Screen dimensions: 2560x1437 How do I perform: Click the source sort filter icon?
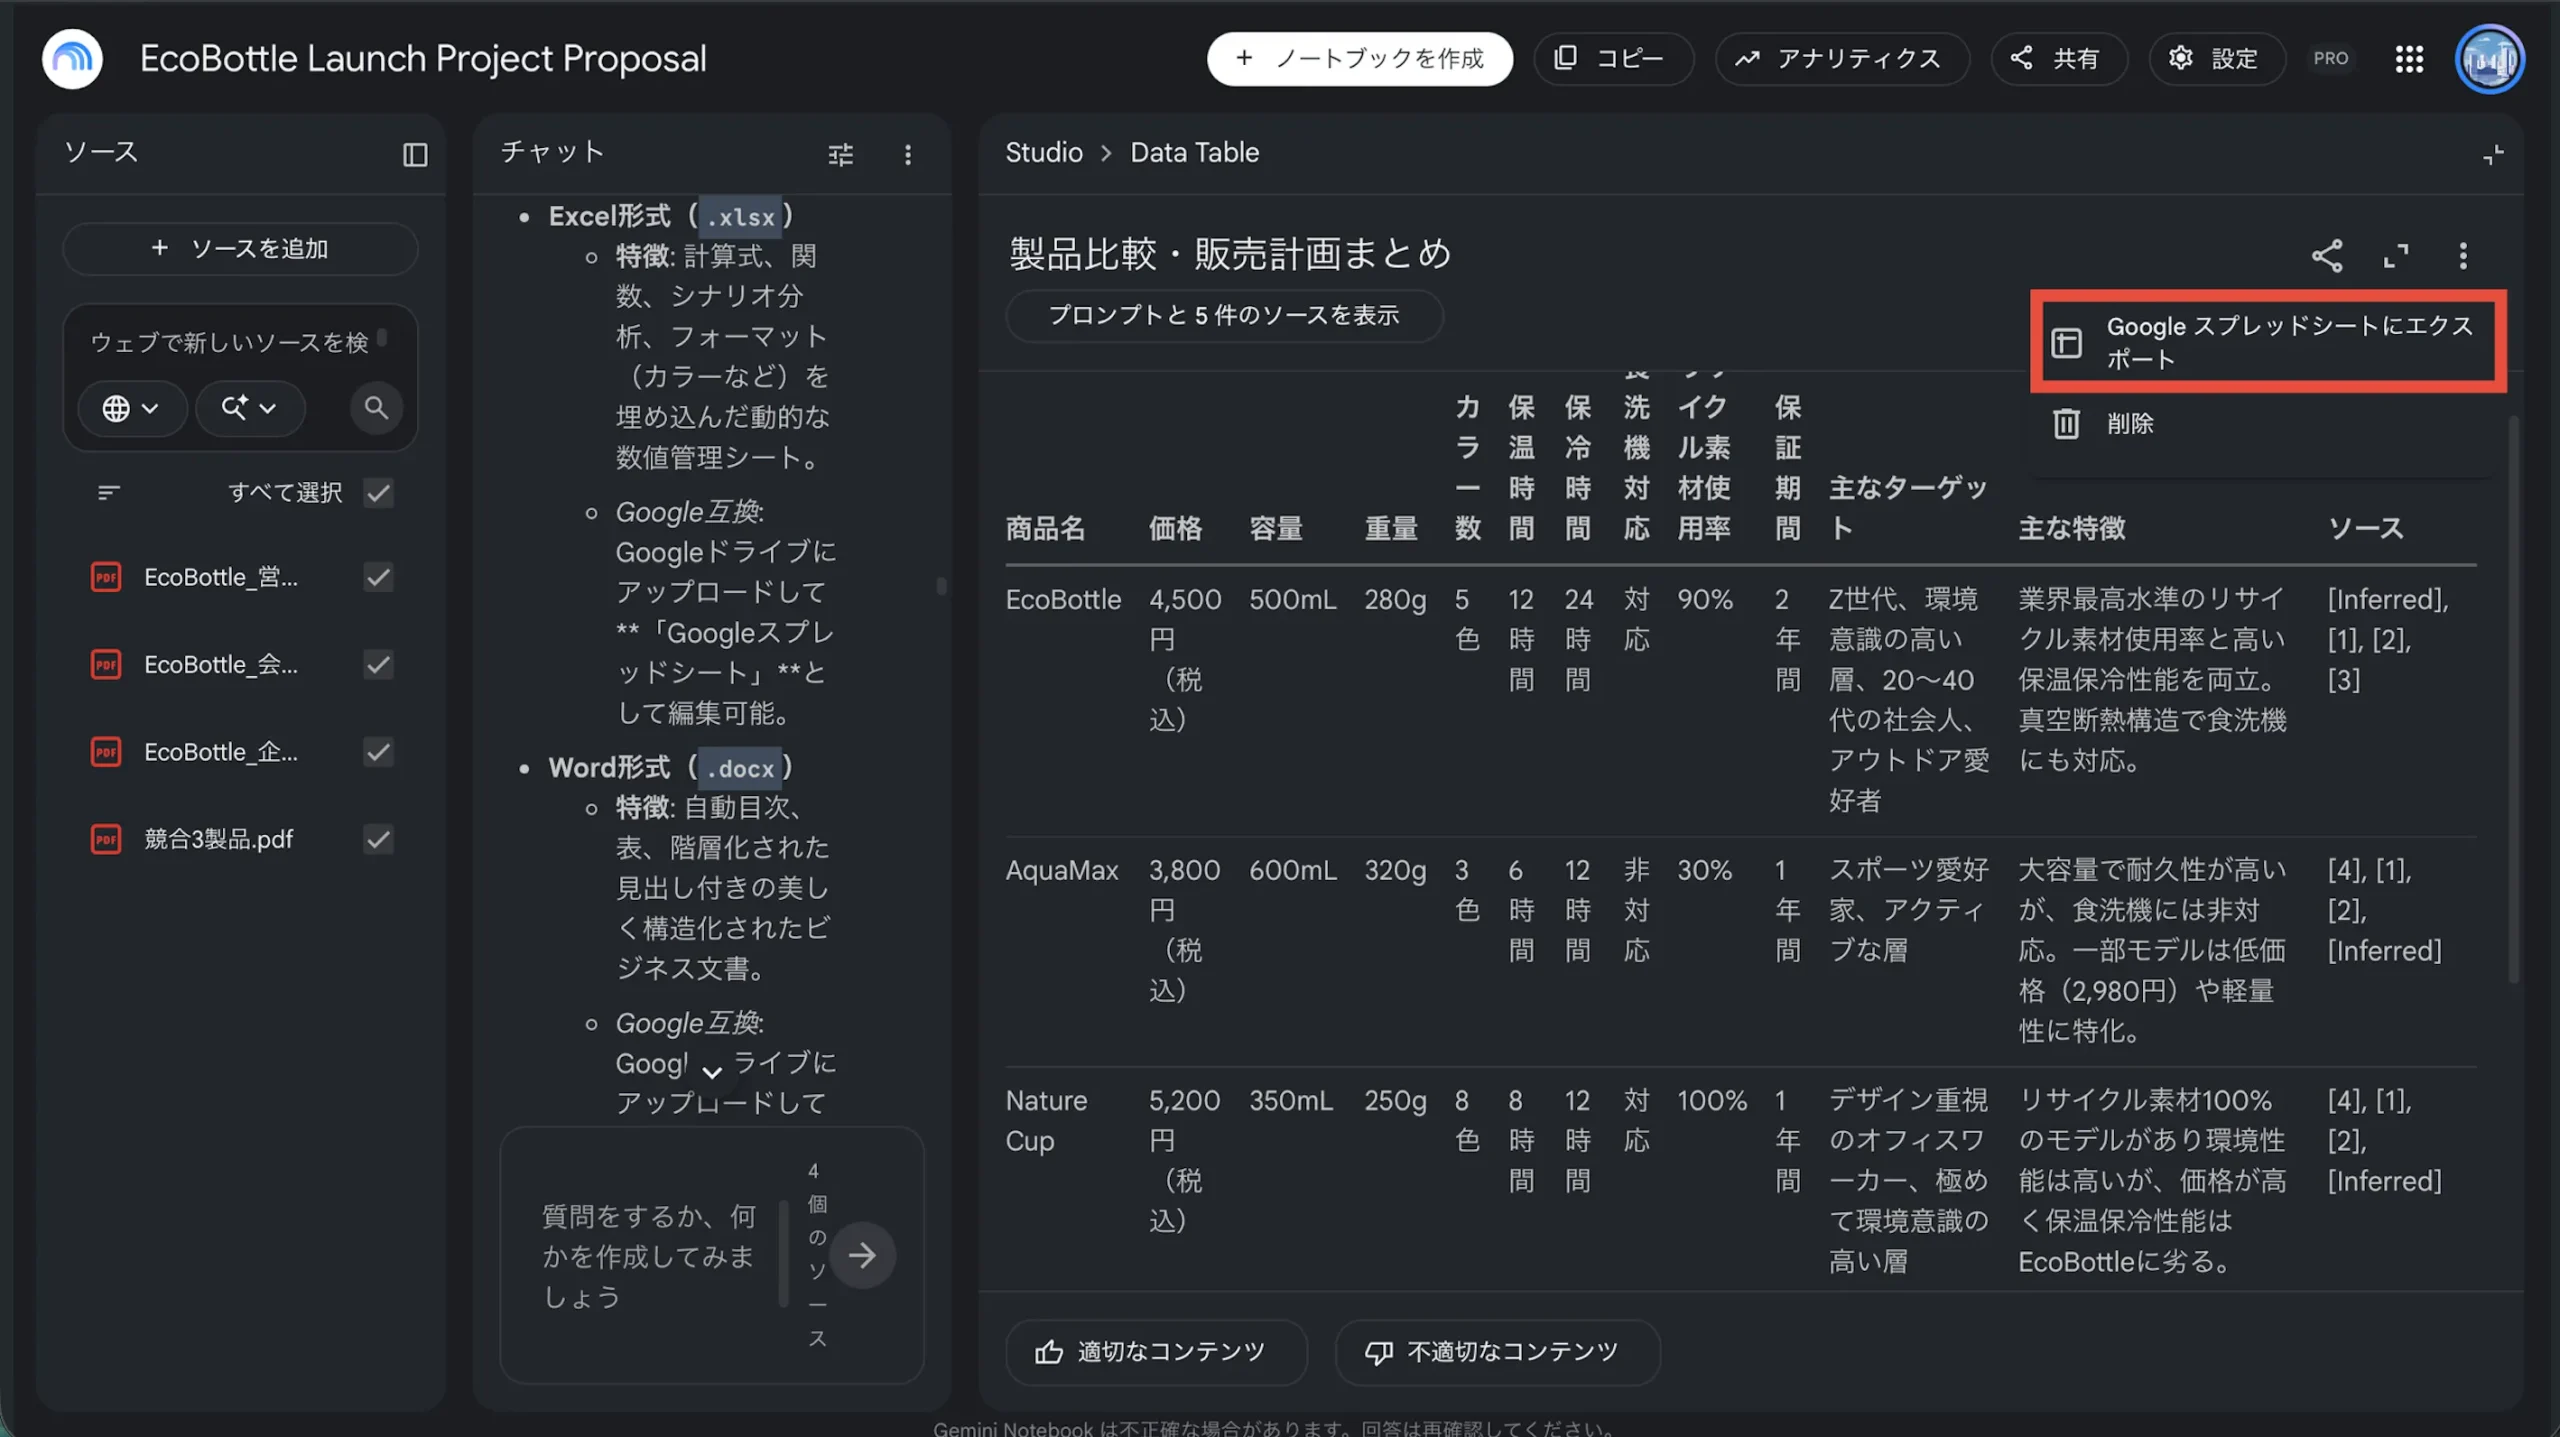click(x=109, y=492)
